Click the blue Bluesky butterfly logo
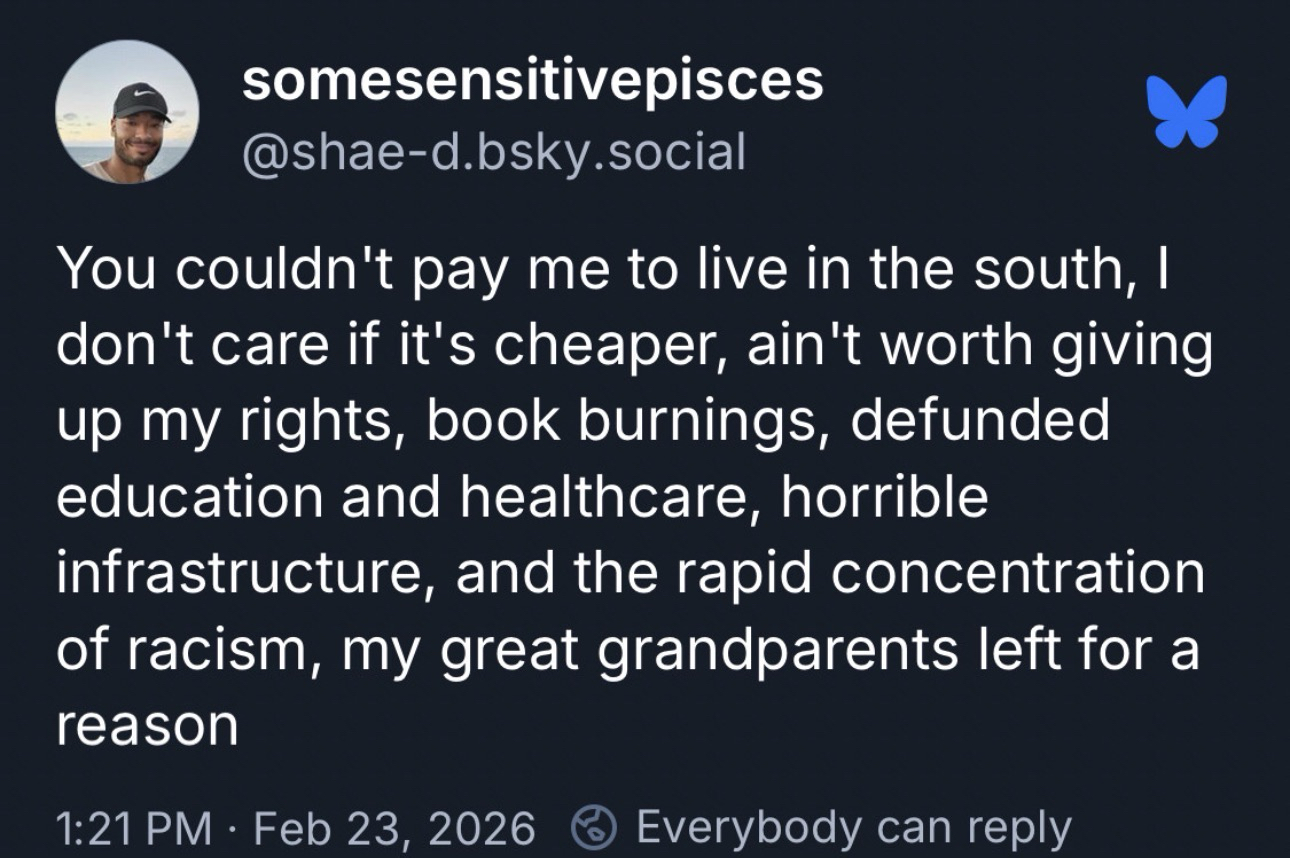 coord(1187,112)
